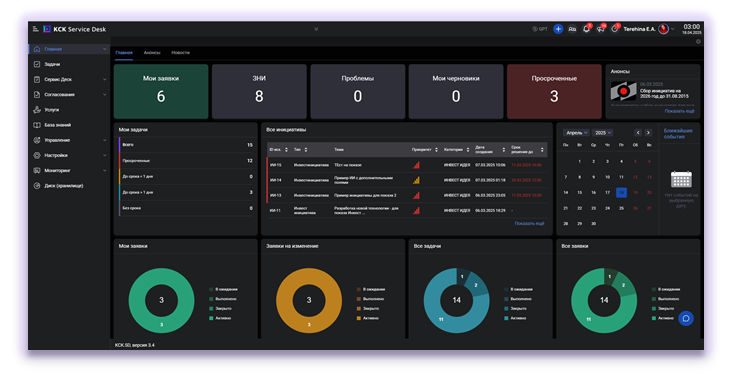This screenshot has width=732, height=384.
Task: Switch to the Новости tab
Action: pyautogui.click(x=181, y=53)
